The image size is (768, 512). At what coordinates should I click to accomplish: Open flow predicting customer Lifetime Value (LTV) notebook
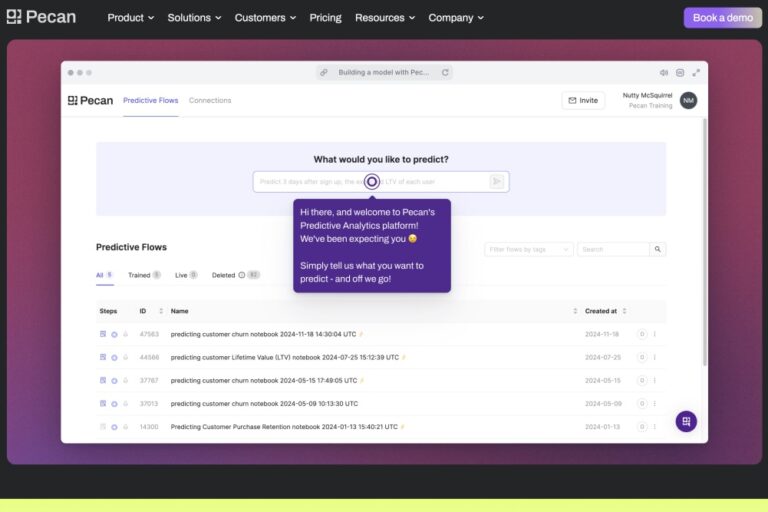tap(285, 357)
